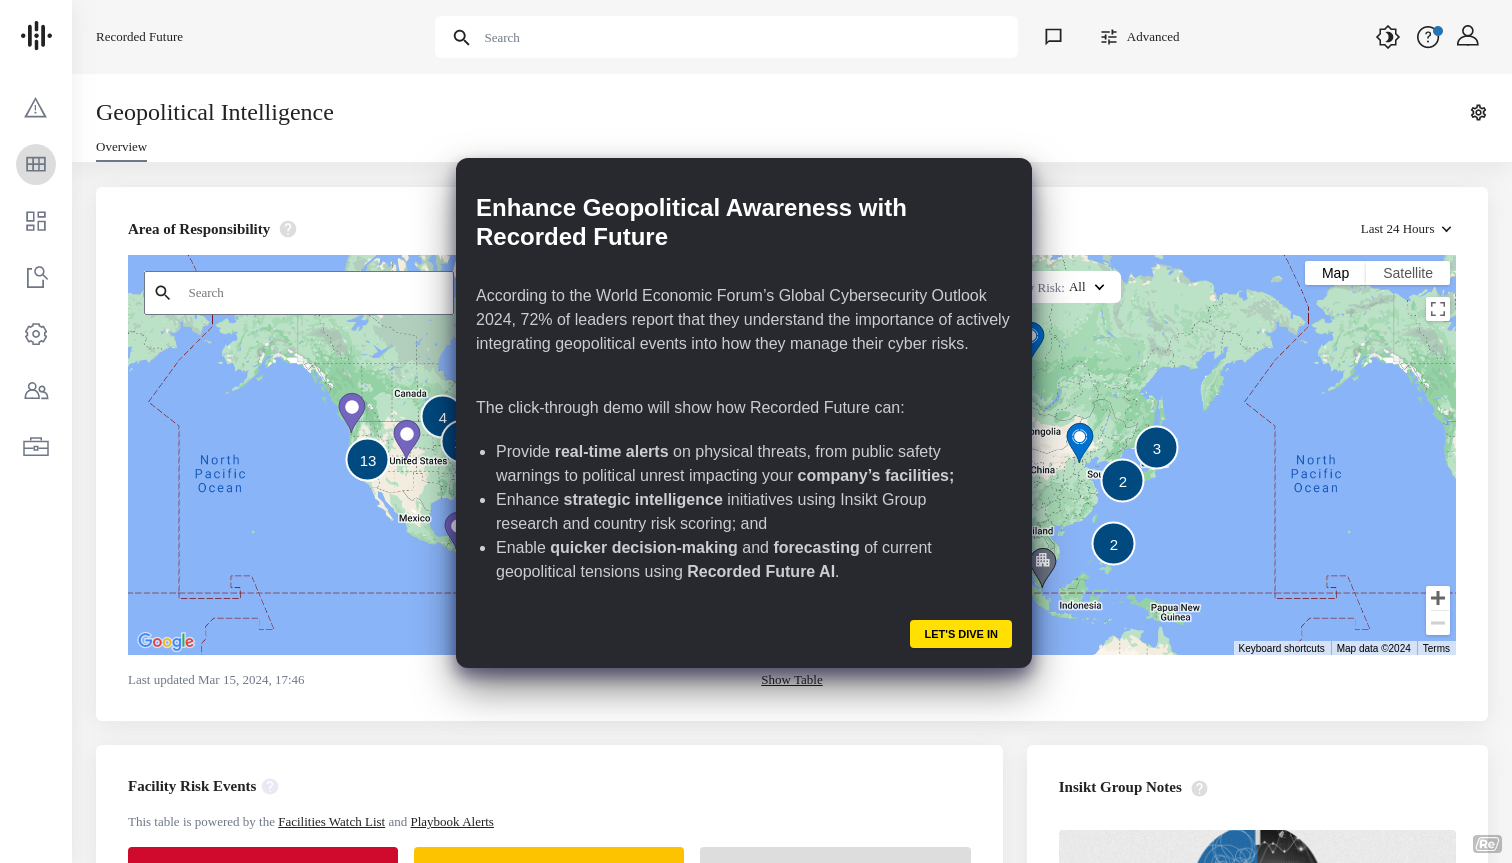This screenshot has width=1512, height=863.
Task: Switch the map to Satellite view
Action: tap(1407, 272)
